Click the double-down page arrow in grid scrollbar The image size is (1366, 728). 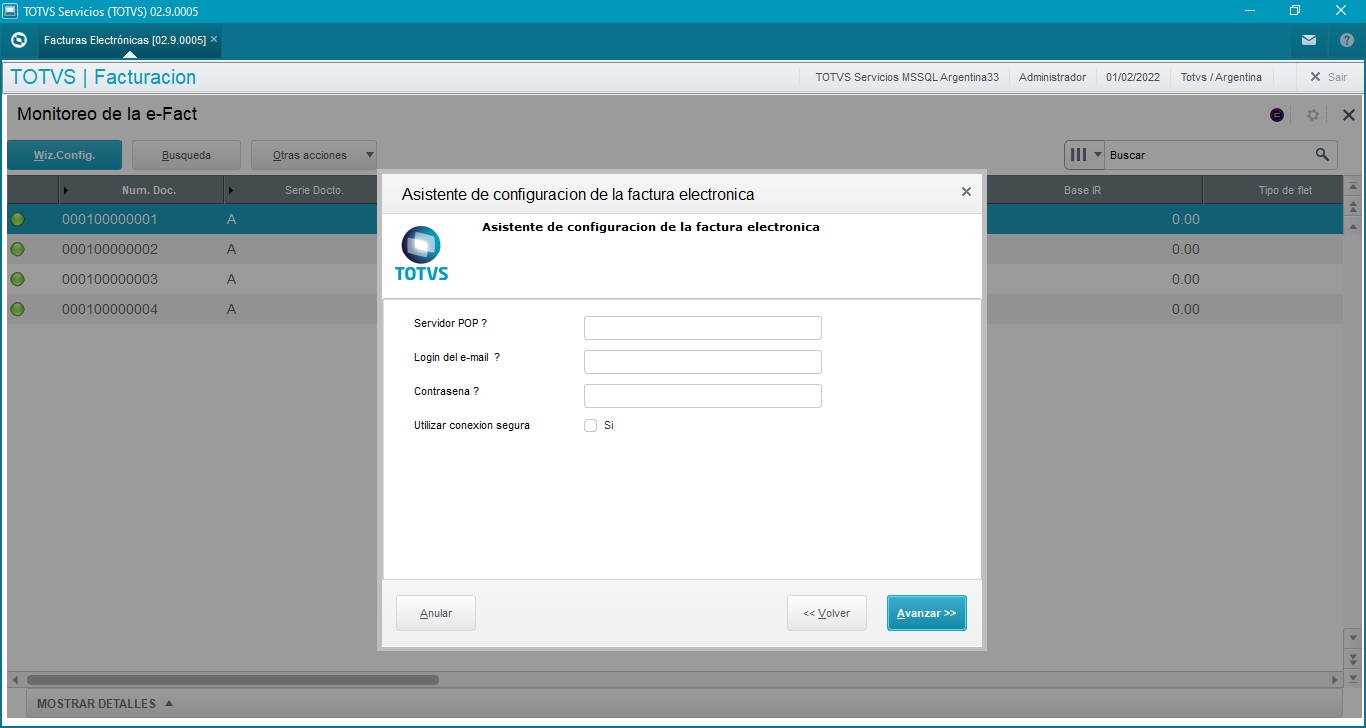(x=1353, y=657)
